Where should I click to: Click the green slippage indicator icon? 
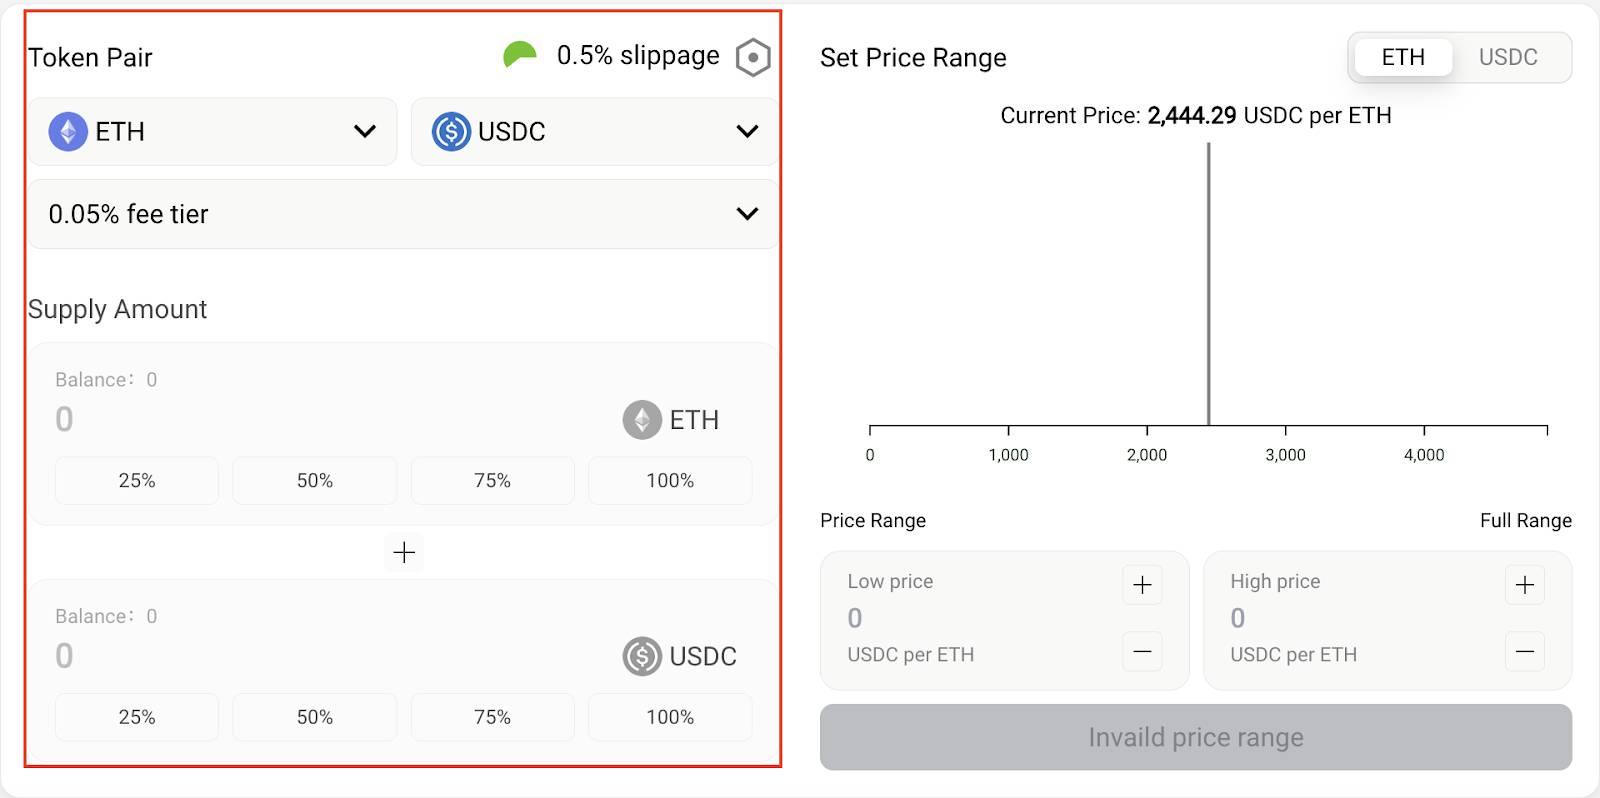pos(520,55)
